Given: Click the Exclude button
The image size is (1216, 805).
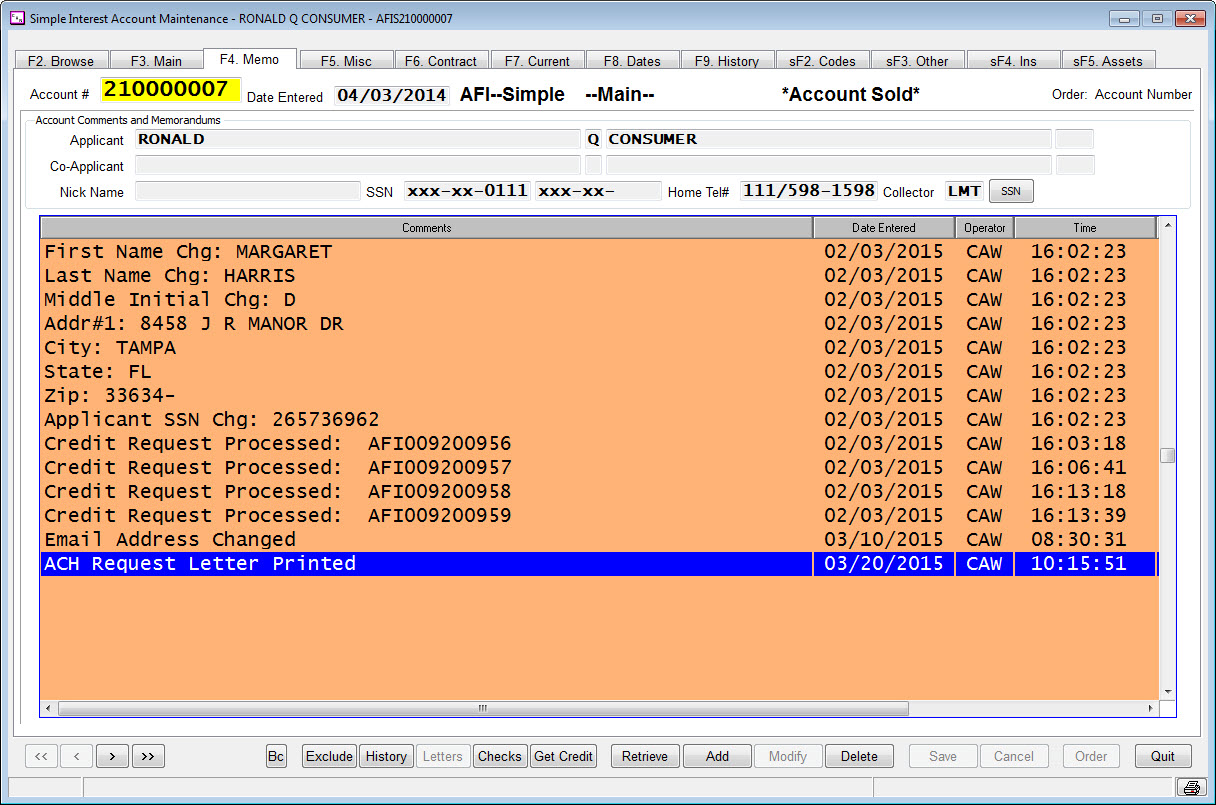Looking at the screenshot, I should point(329,756).
